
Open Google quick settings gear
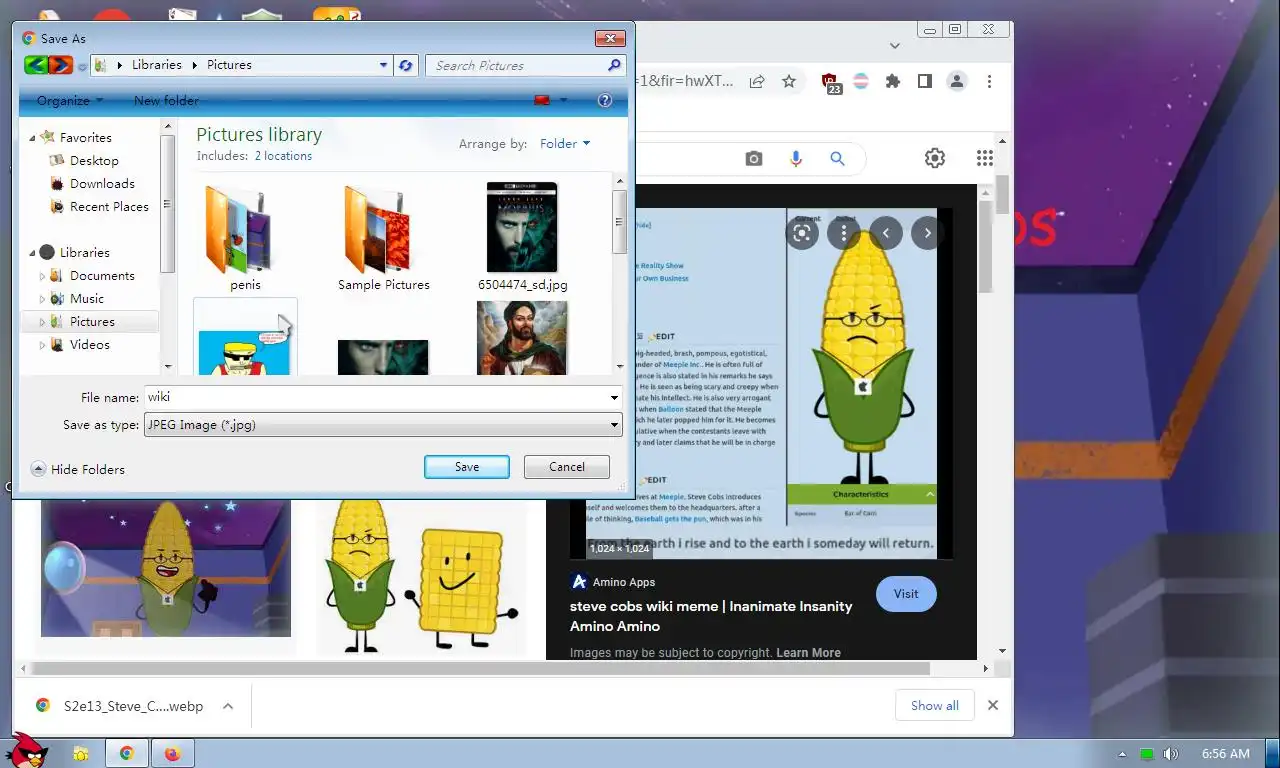click(935, 158)
